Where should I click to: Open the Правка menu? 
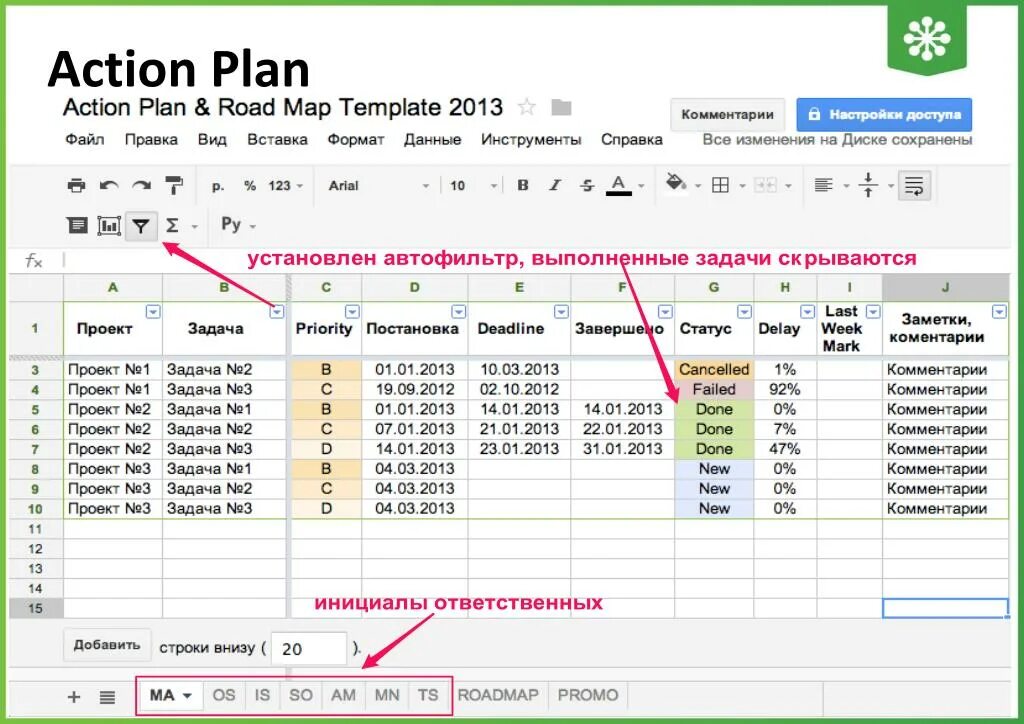[151, 140]
